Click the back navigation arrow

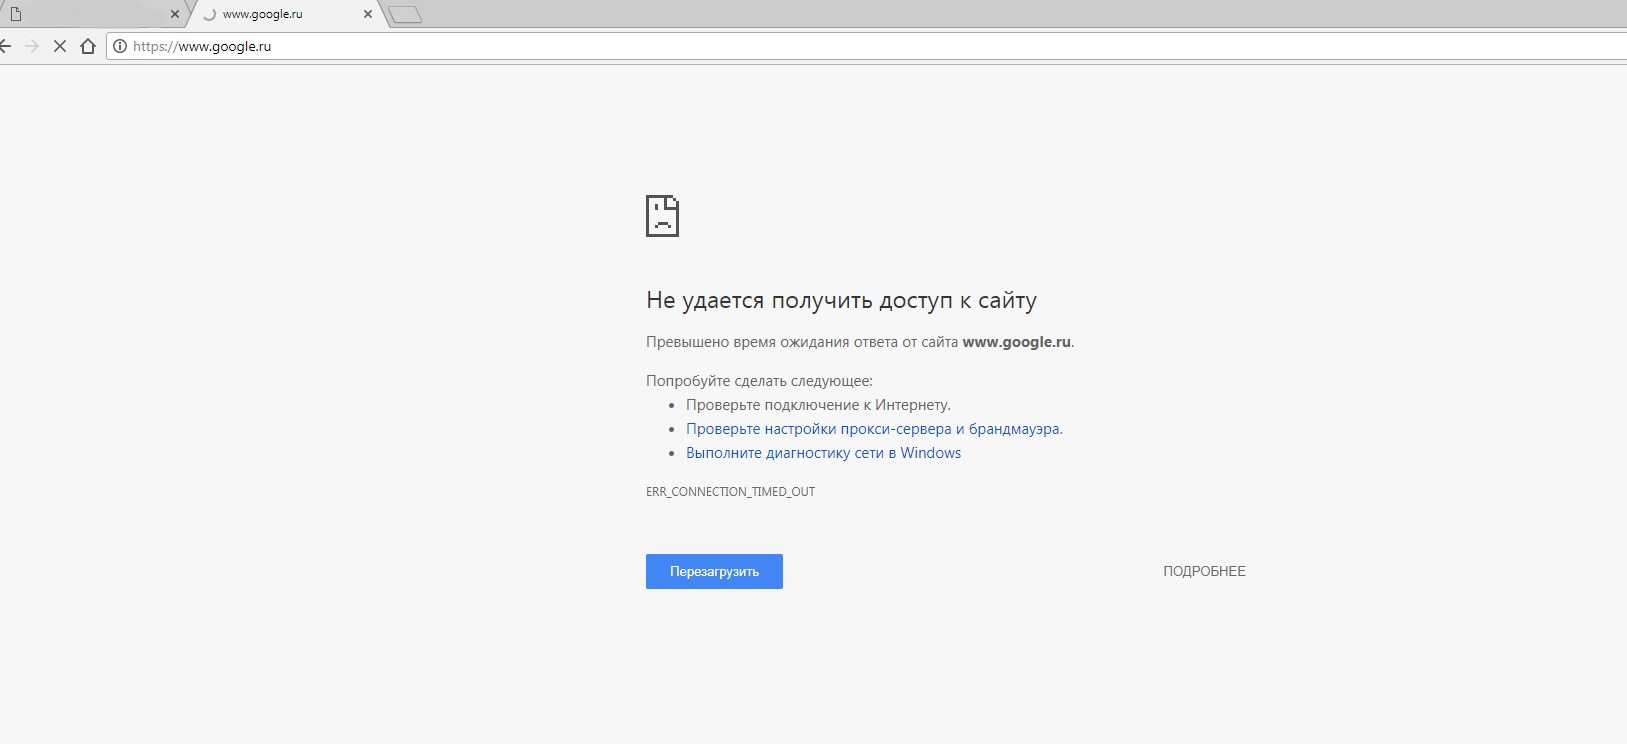click(x=5, y=46)
